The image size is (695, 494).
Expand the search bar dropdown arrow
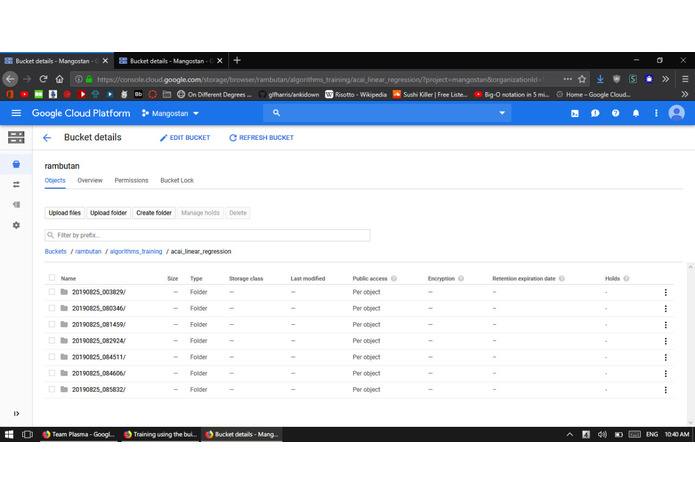coord(502,113)
